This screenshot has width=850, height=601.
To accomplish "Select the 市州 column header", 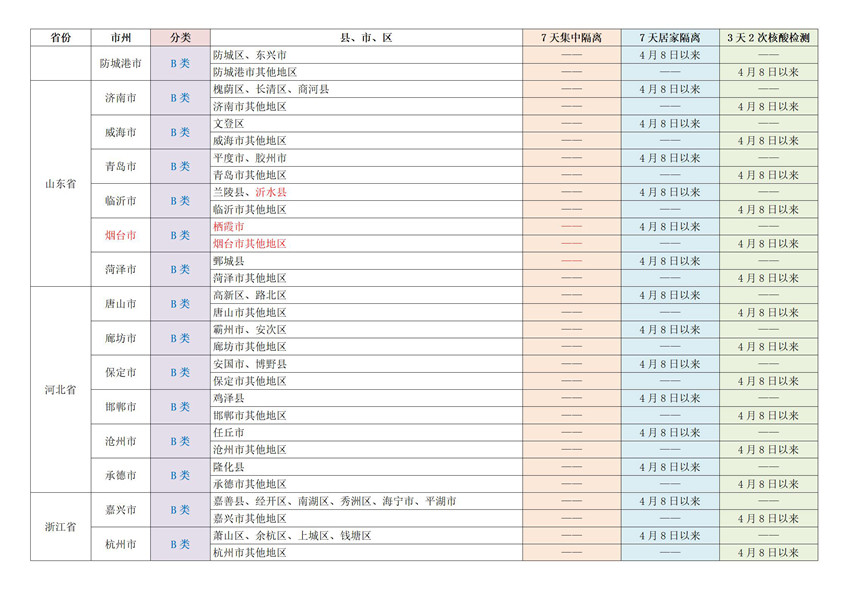I will [120, 37].
